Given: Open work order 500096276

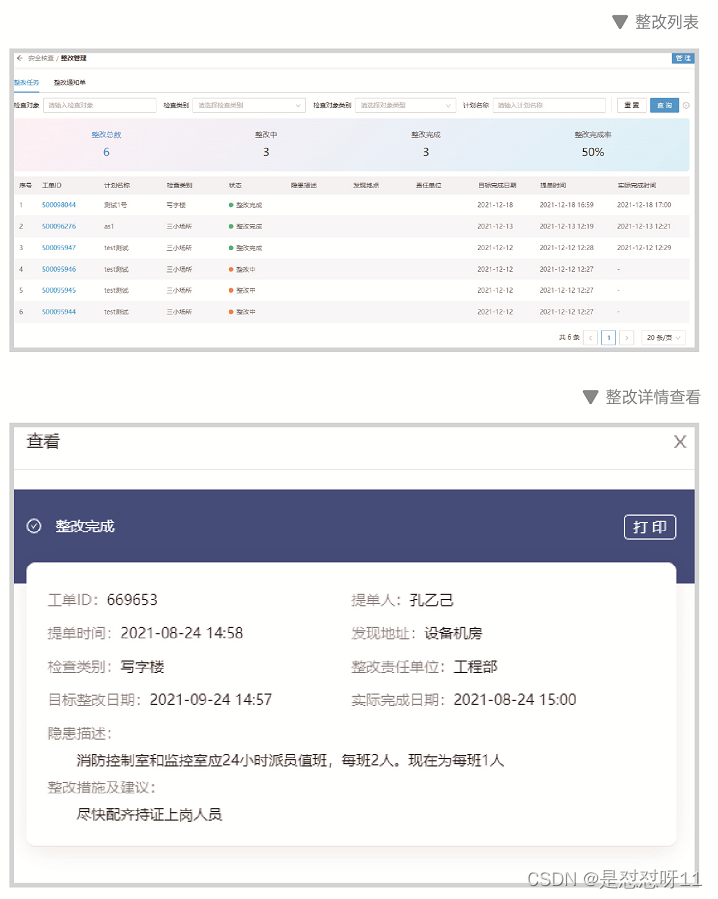Looking at the screenshot, I should click(x=58, y=226).
